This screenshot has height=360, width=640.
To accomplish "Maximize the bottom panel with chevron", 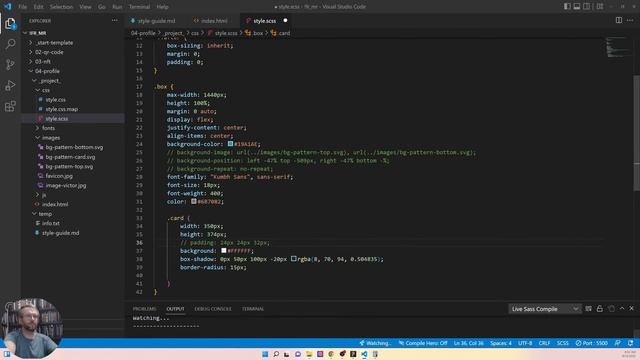I will pos(622,309).
